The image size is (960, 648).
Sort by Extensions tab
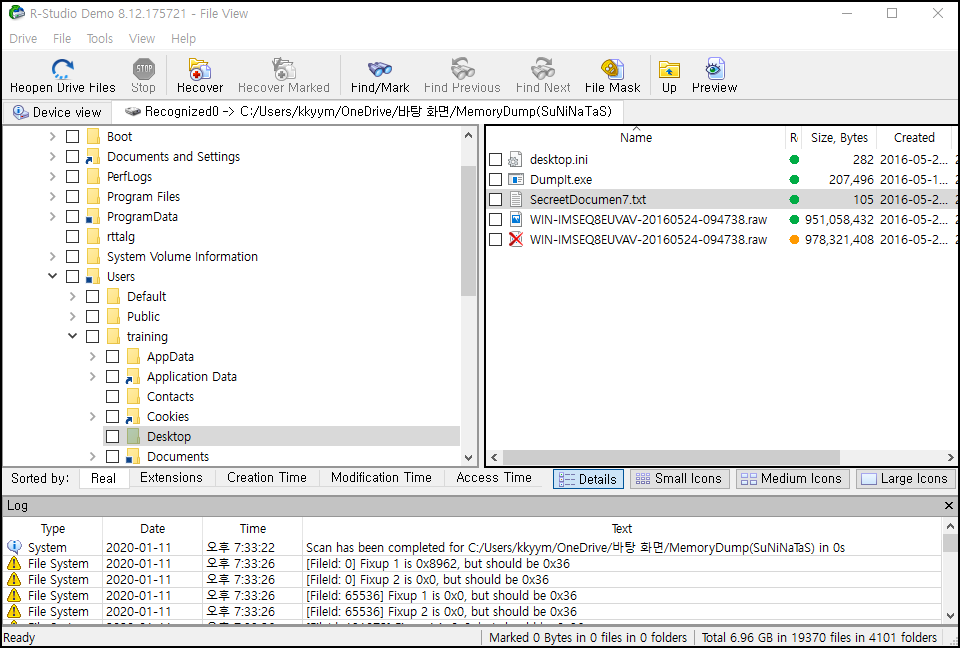tap(171, 478)
